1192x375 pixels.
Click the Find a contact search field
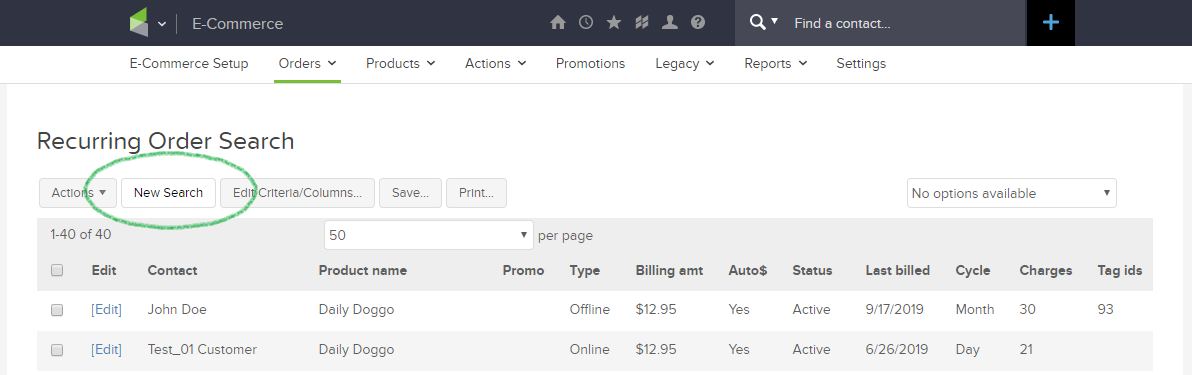point(905,23)
